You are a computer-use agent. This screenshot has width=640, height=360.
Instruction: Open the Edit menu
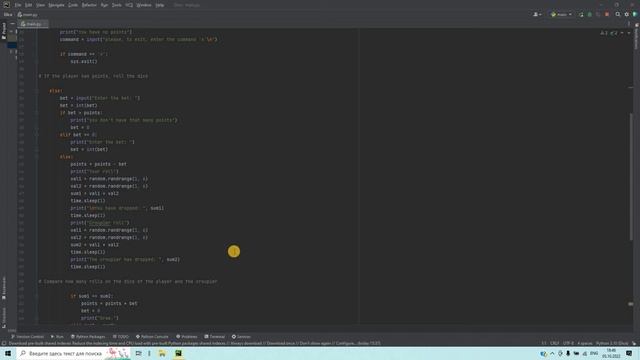point(29,5)
